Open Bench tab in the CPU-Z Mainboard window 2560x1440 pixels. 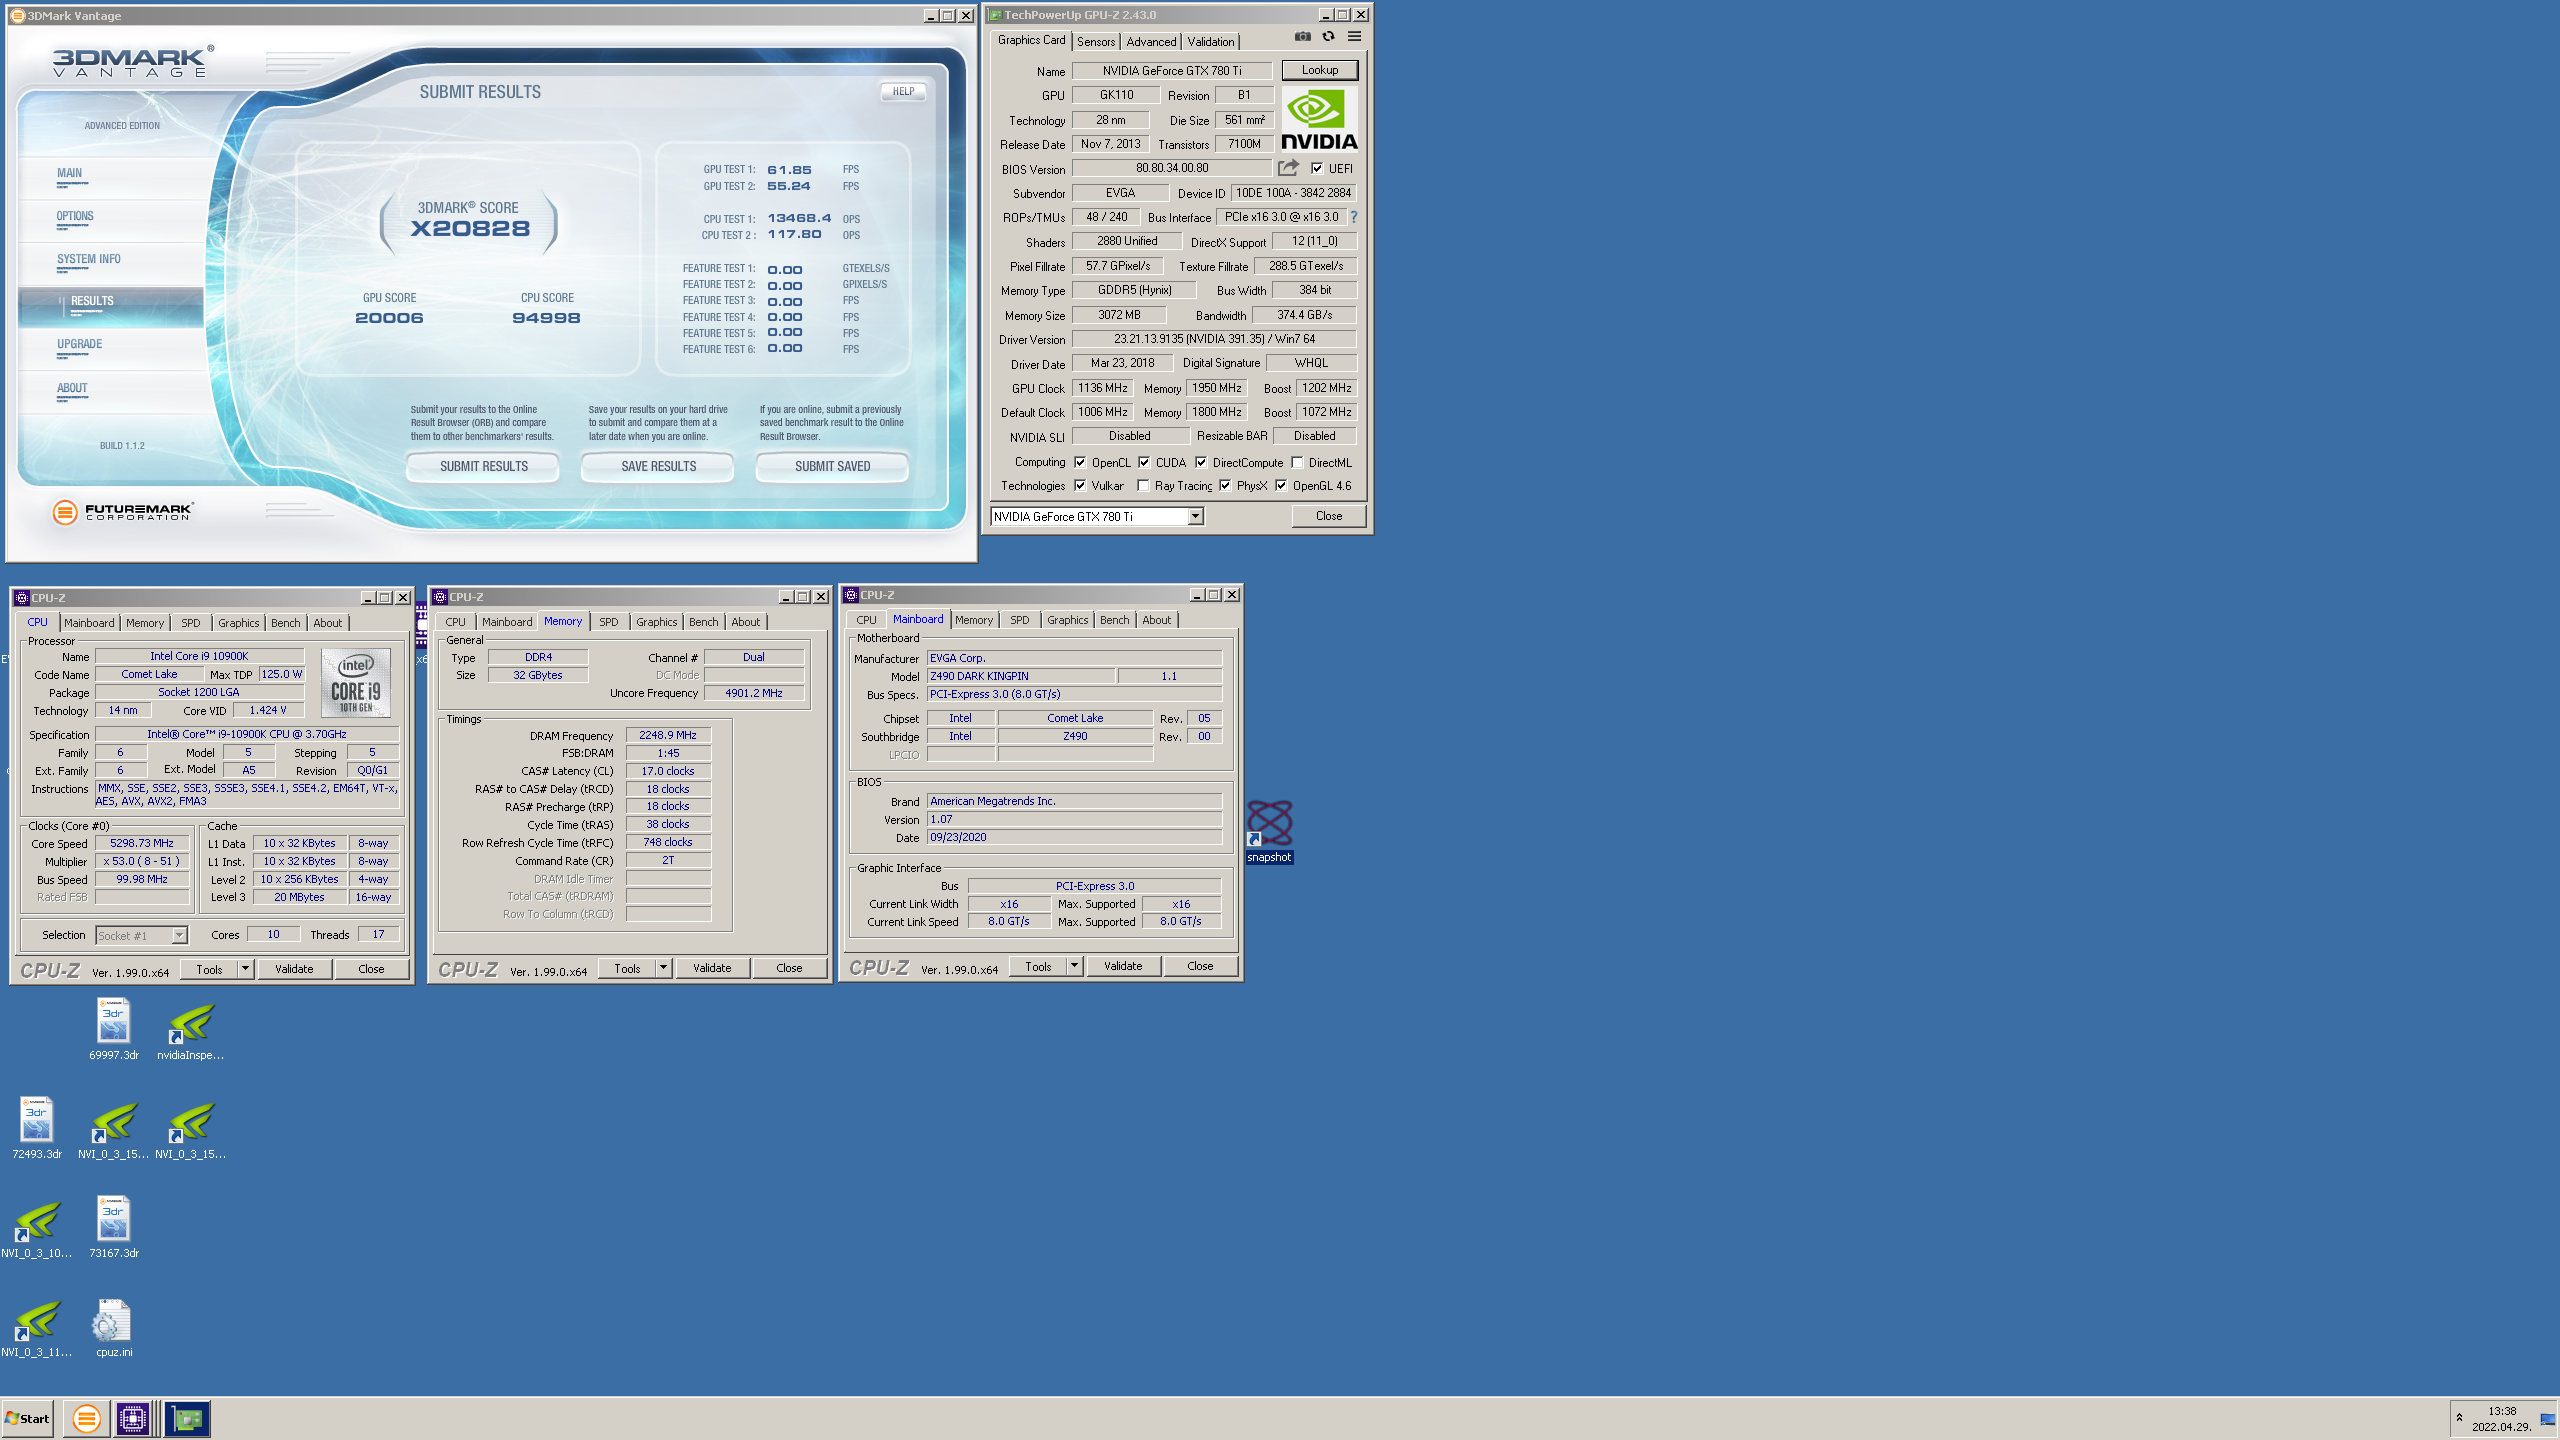(x=1114, y=620)
